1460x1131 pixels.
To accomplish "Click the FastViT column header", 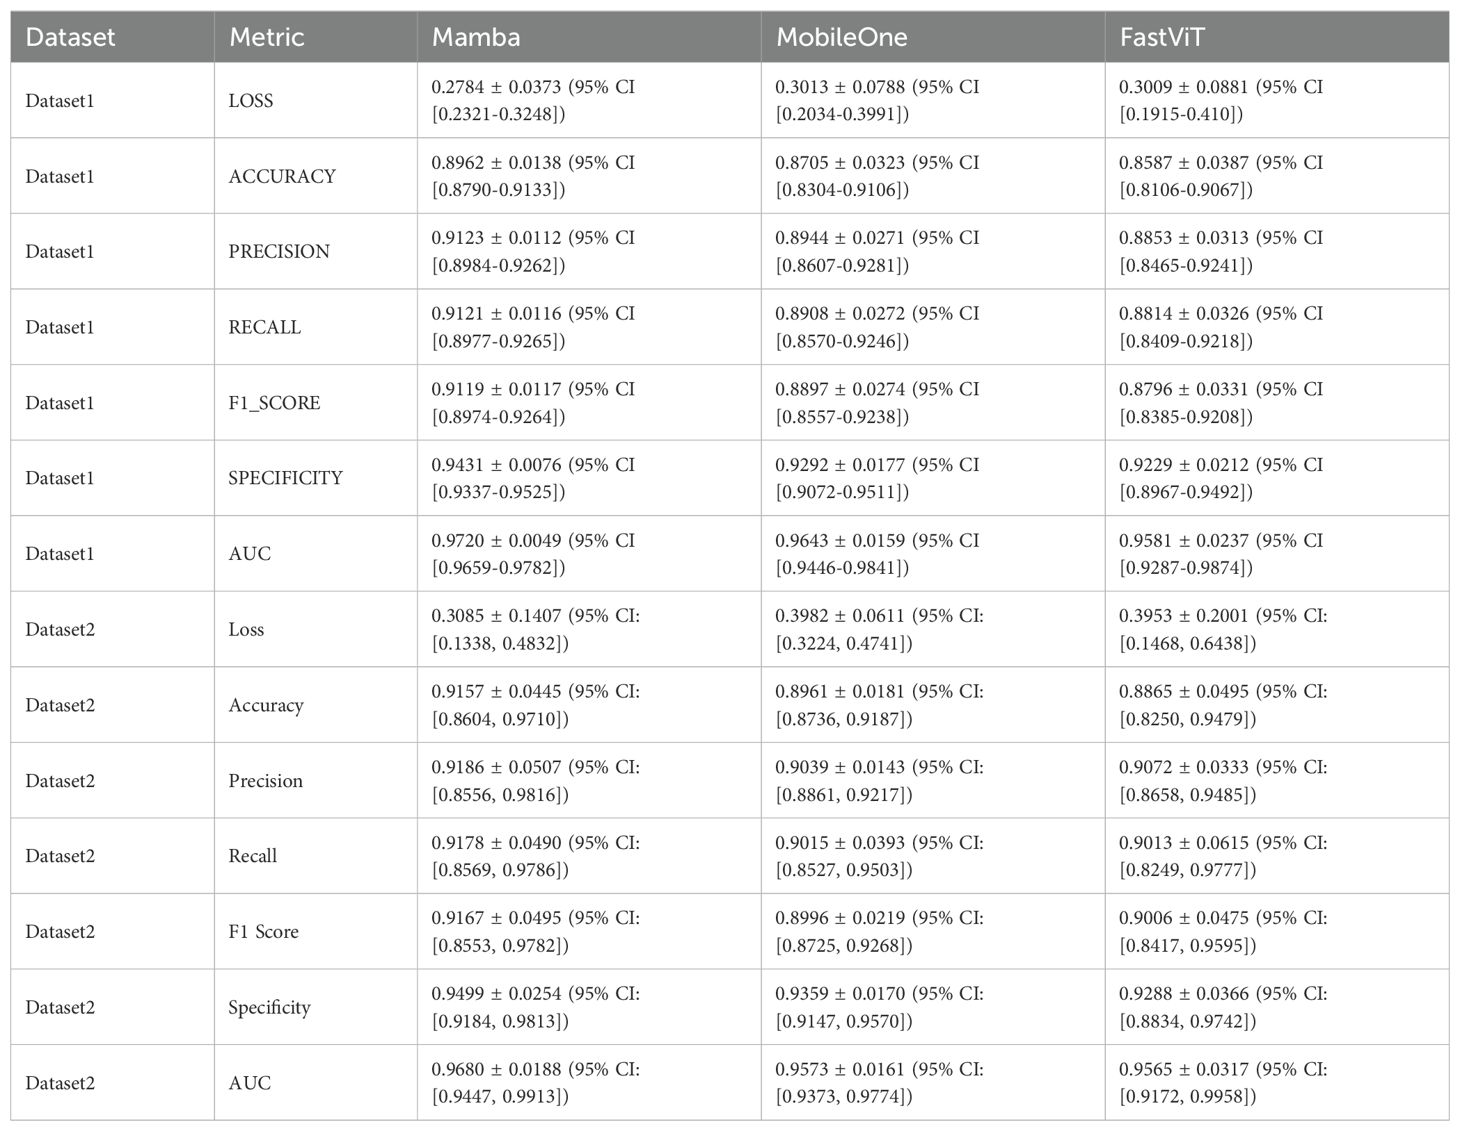I will pyautogui.click(x=1162, y=37).
